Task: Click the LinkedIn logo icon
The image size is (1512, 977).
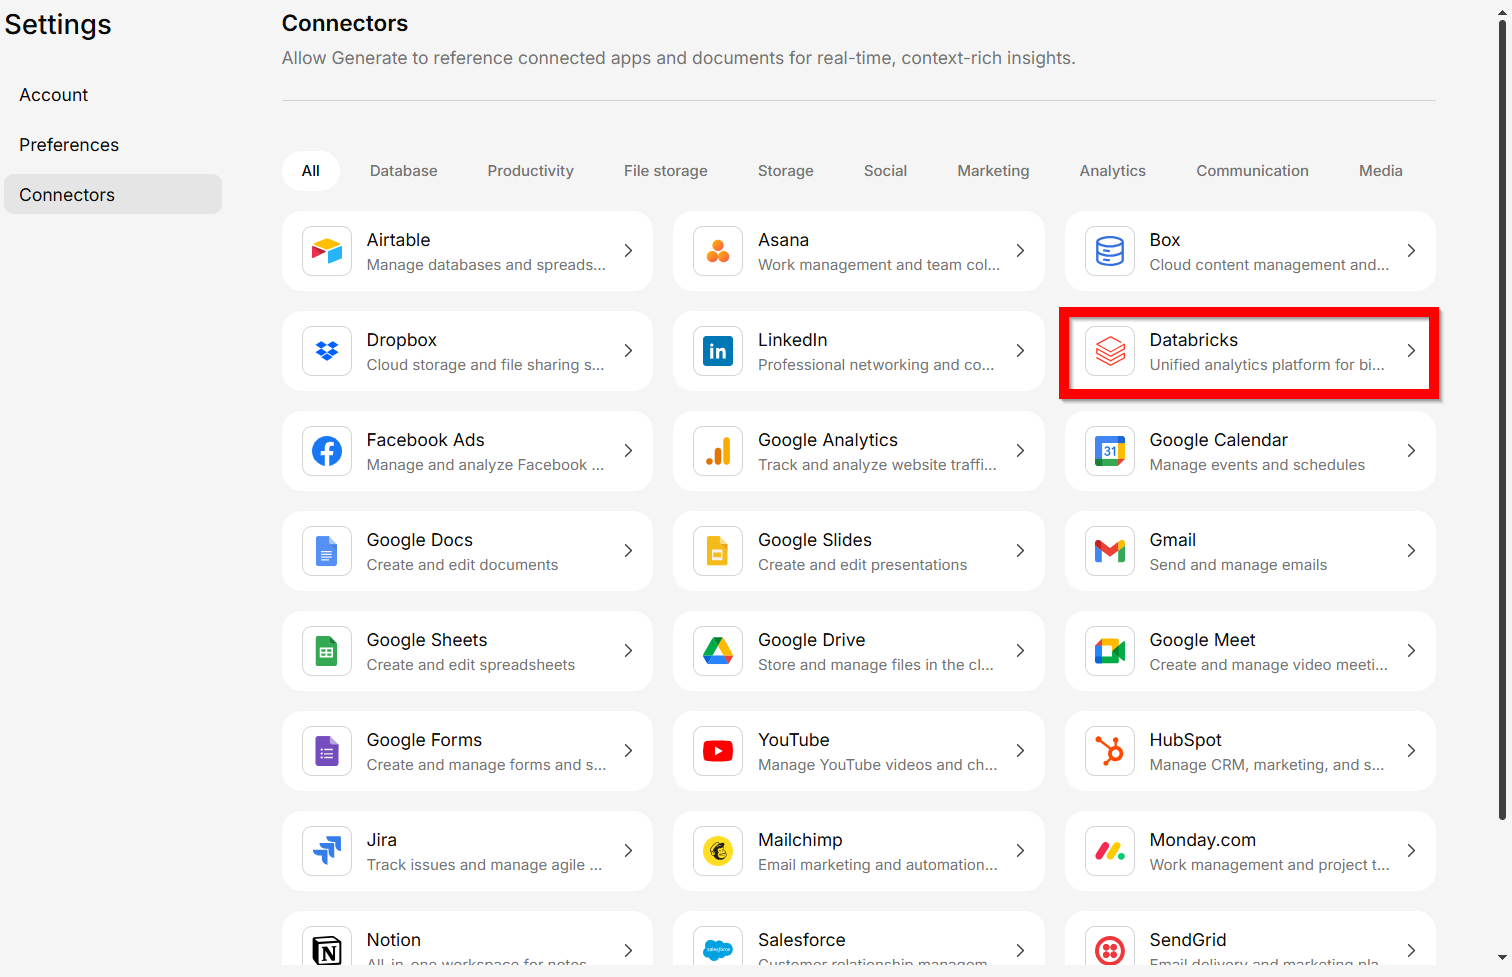Action: point(718,351)
